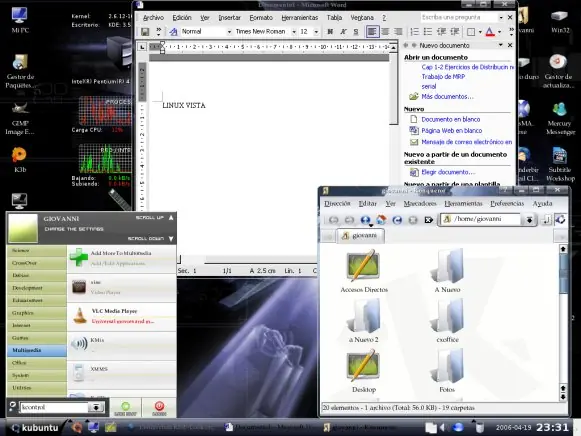Select center text alignment in Word
581x436 pixels.
(x=385, y=32)
